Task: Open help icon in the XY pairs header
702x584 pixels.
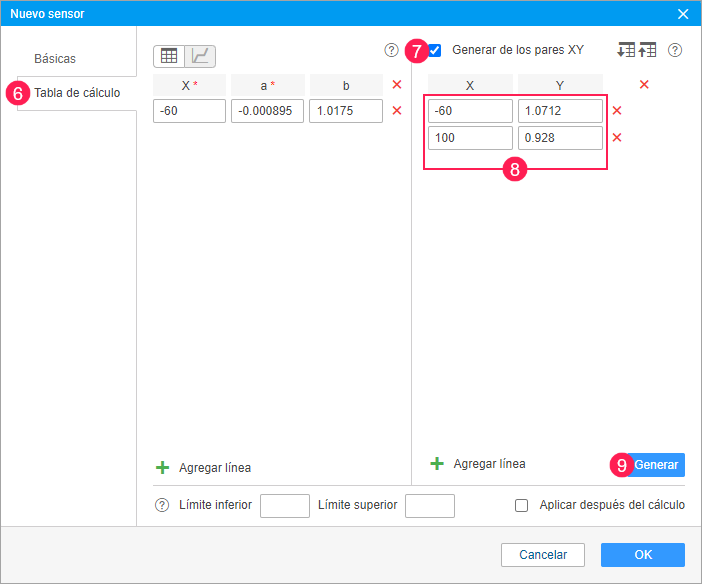Action: tap(675, 50)
